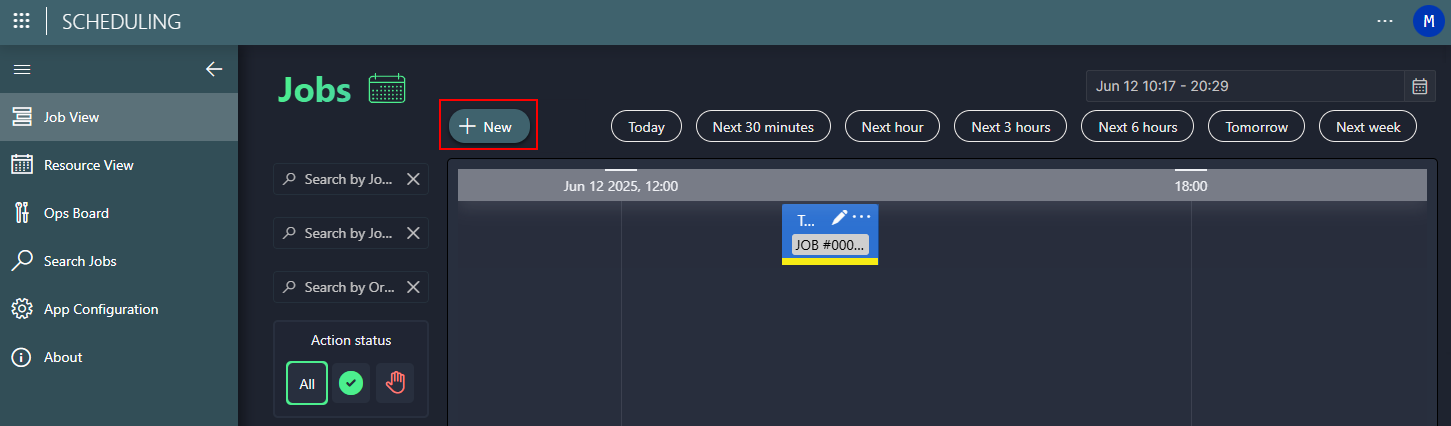Open the top bar more options ellipsis
The image size is (1451, 426).
pos(1385,20)
